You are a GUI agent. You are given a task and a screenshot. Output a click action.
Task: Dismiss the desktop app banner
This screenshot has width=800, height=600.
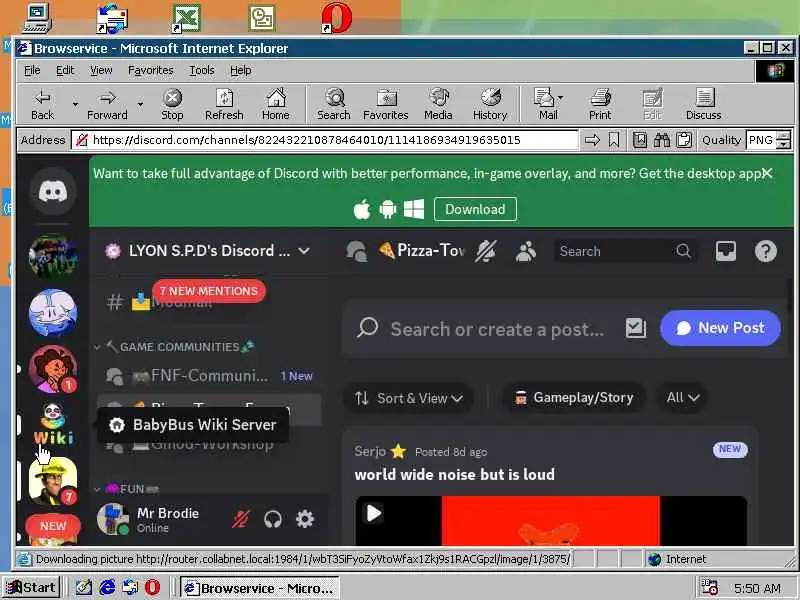coord(767,173)
